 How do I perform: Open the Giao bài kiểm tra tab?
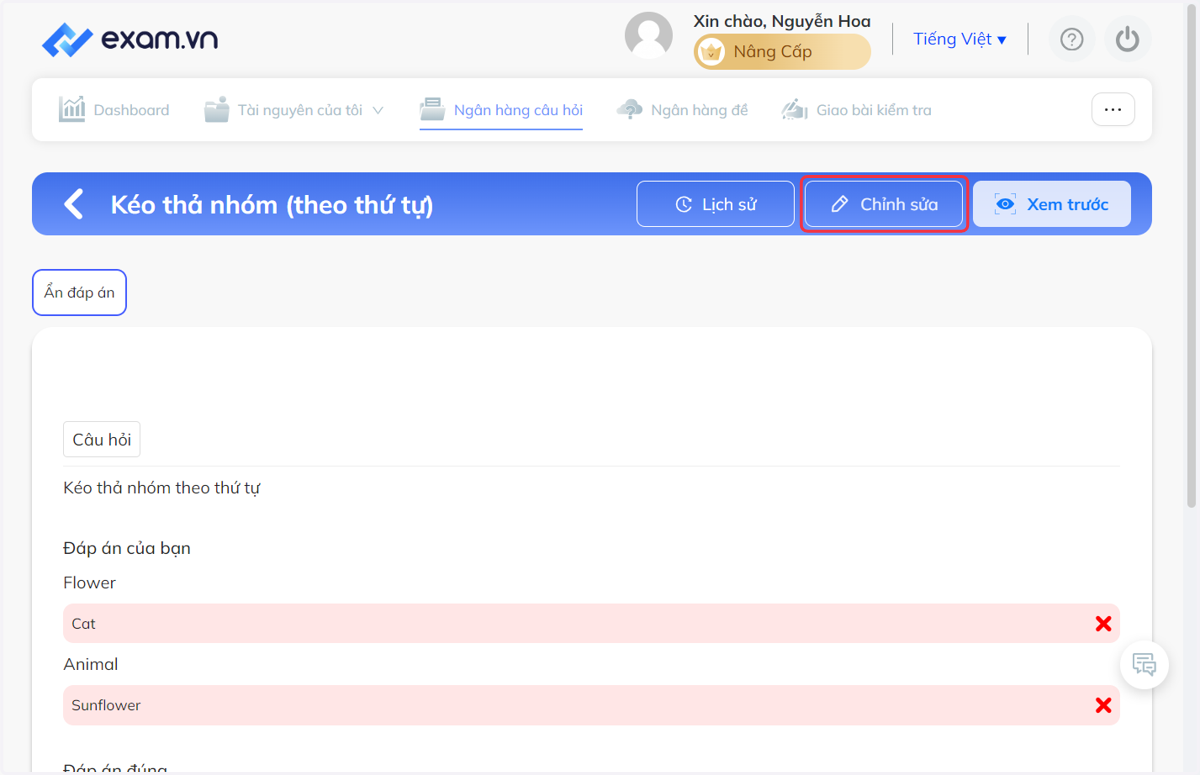click(856, 110)
